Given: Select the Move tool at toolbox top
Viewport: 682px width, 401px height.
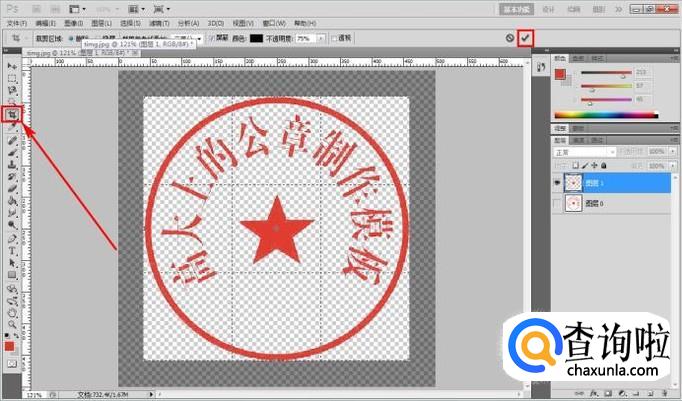Looking at the screenshot, I should click(x=12, y=65).
